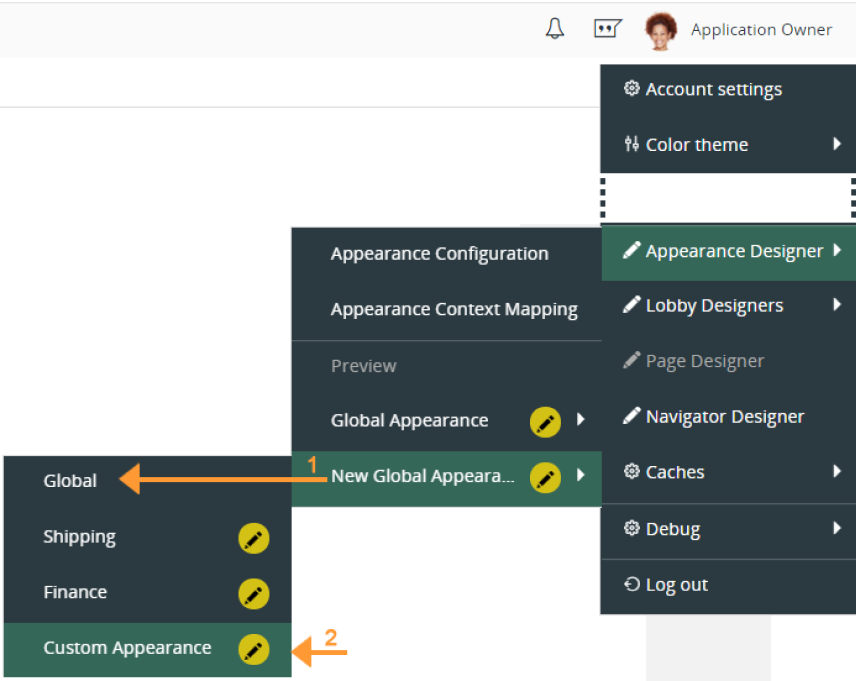Expand the Lobby Designers submenu arrow
This screenshot has height=681, width=856.
click(x=837, y=305)
